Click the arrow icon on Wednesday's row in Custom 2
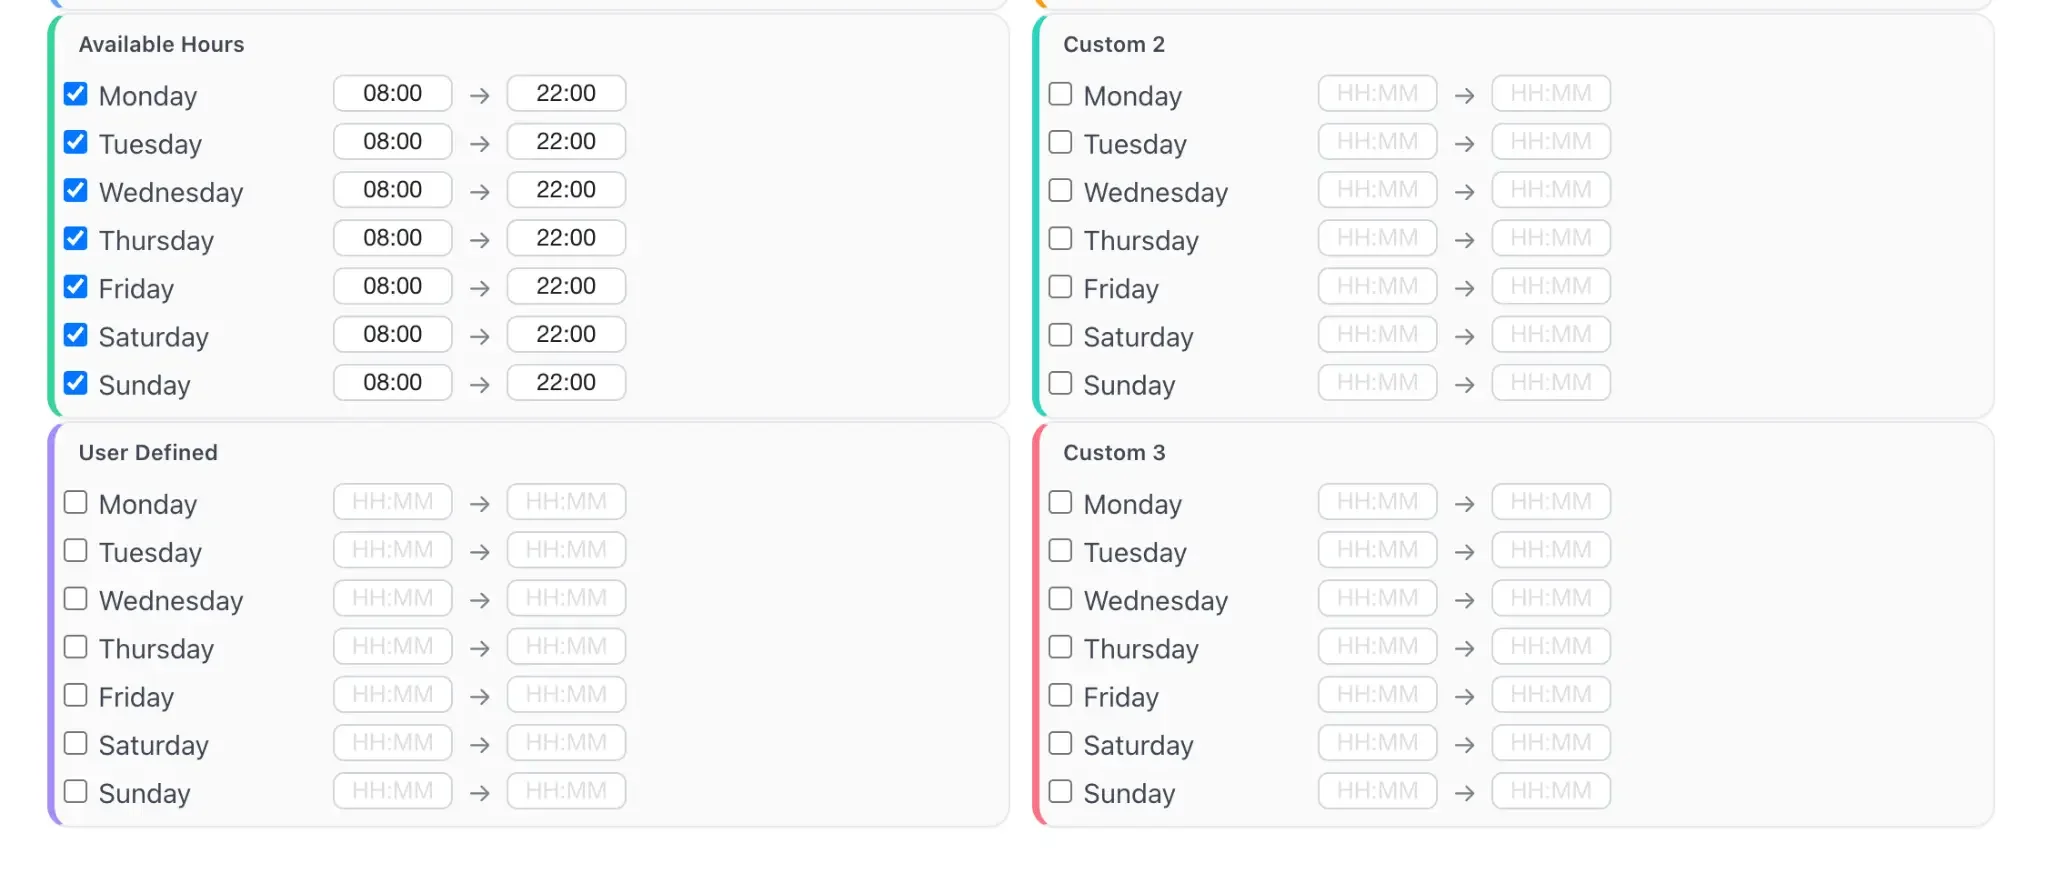This screenshot has width=2048, height=874. click(x=1465, y=190)
